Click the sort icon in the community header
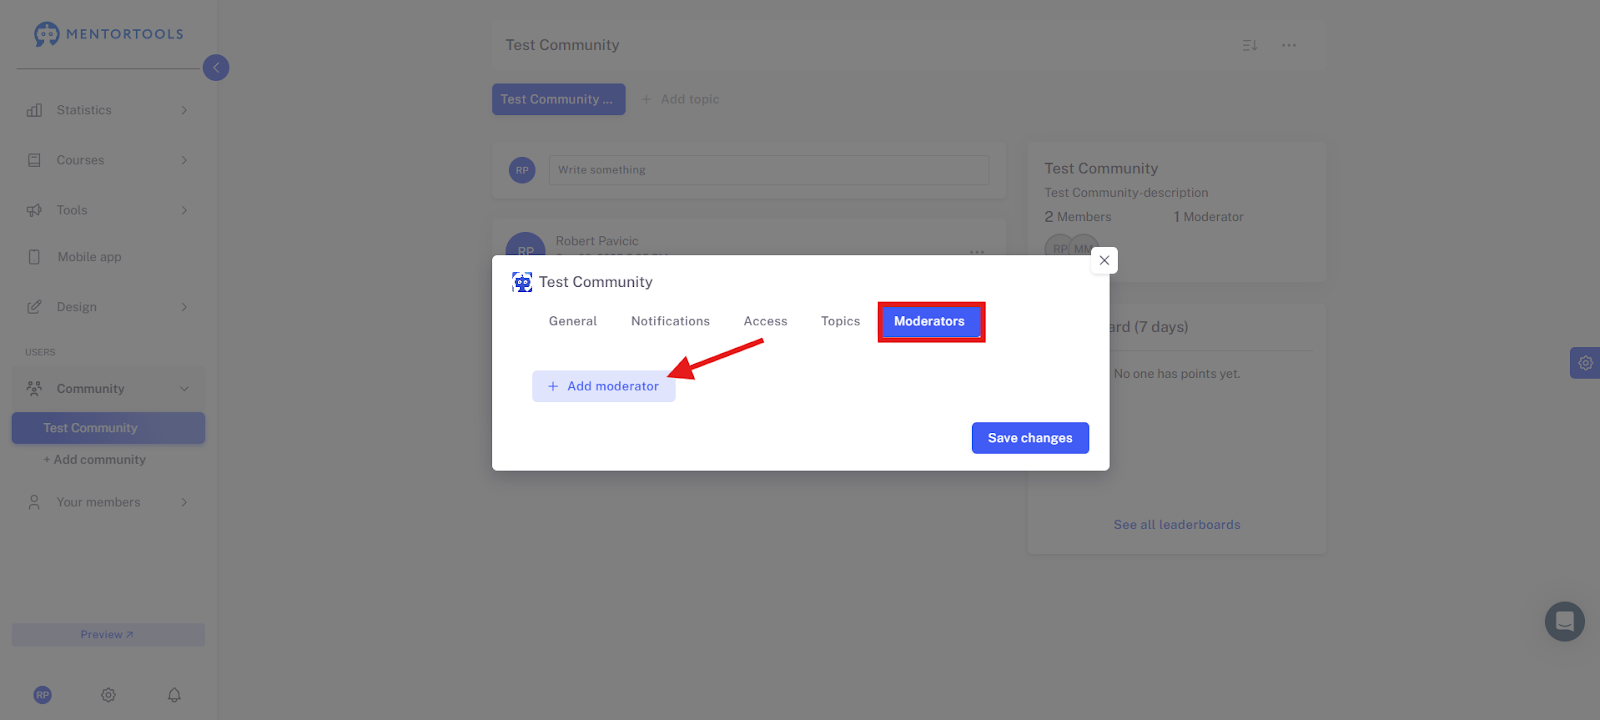 pos(1250,45)
